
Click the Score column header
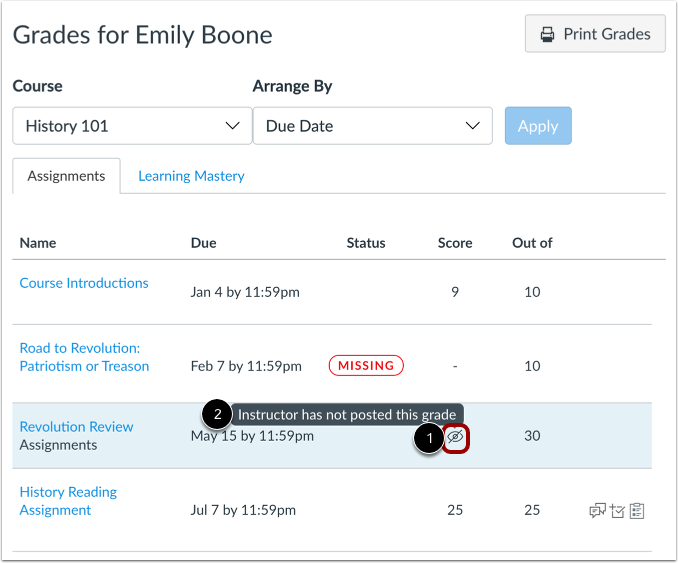pyautogui.click(x=455, y=243)
